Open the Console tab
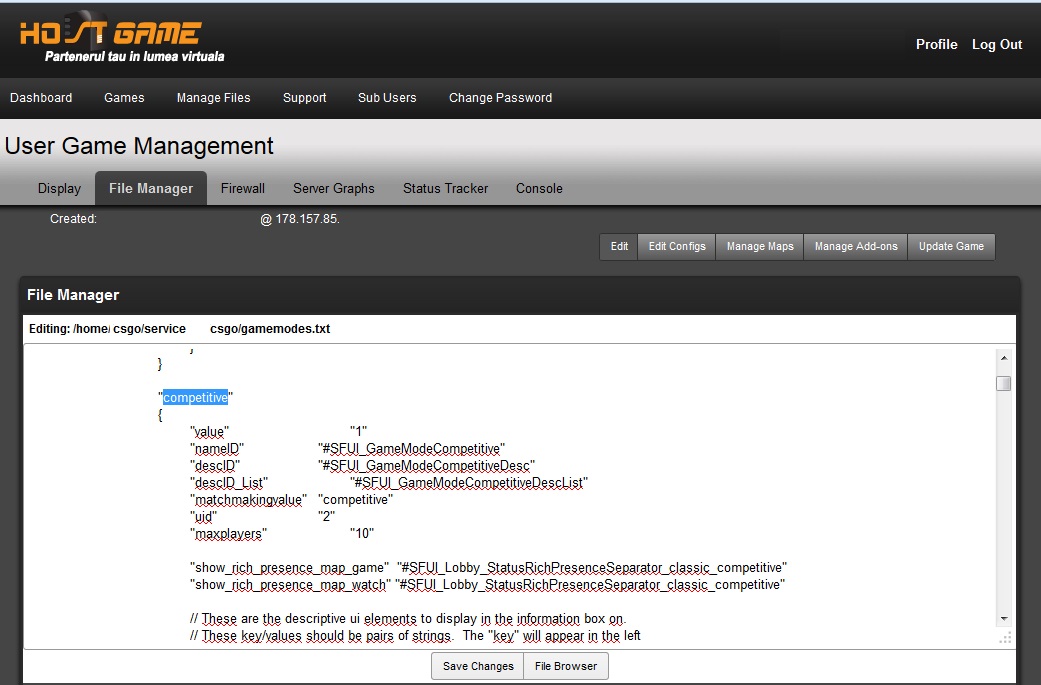1041x685 pixels. 539,188
